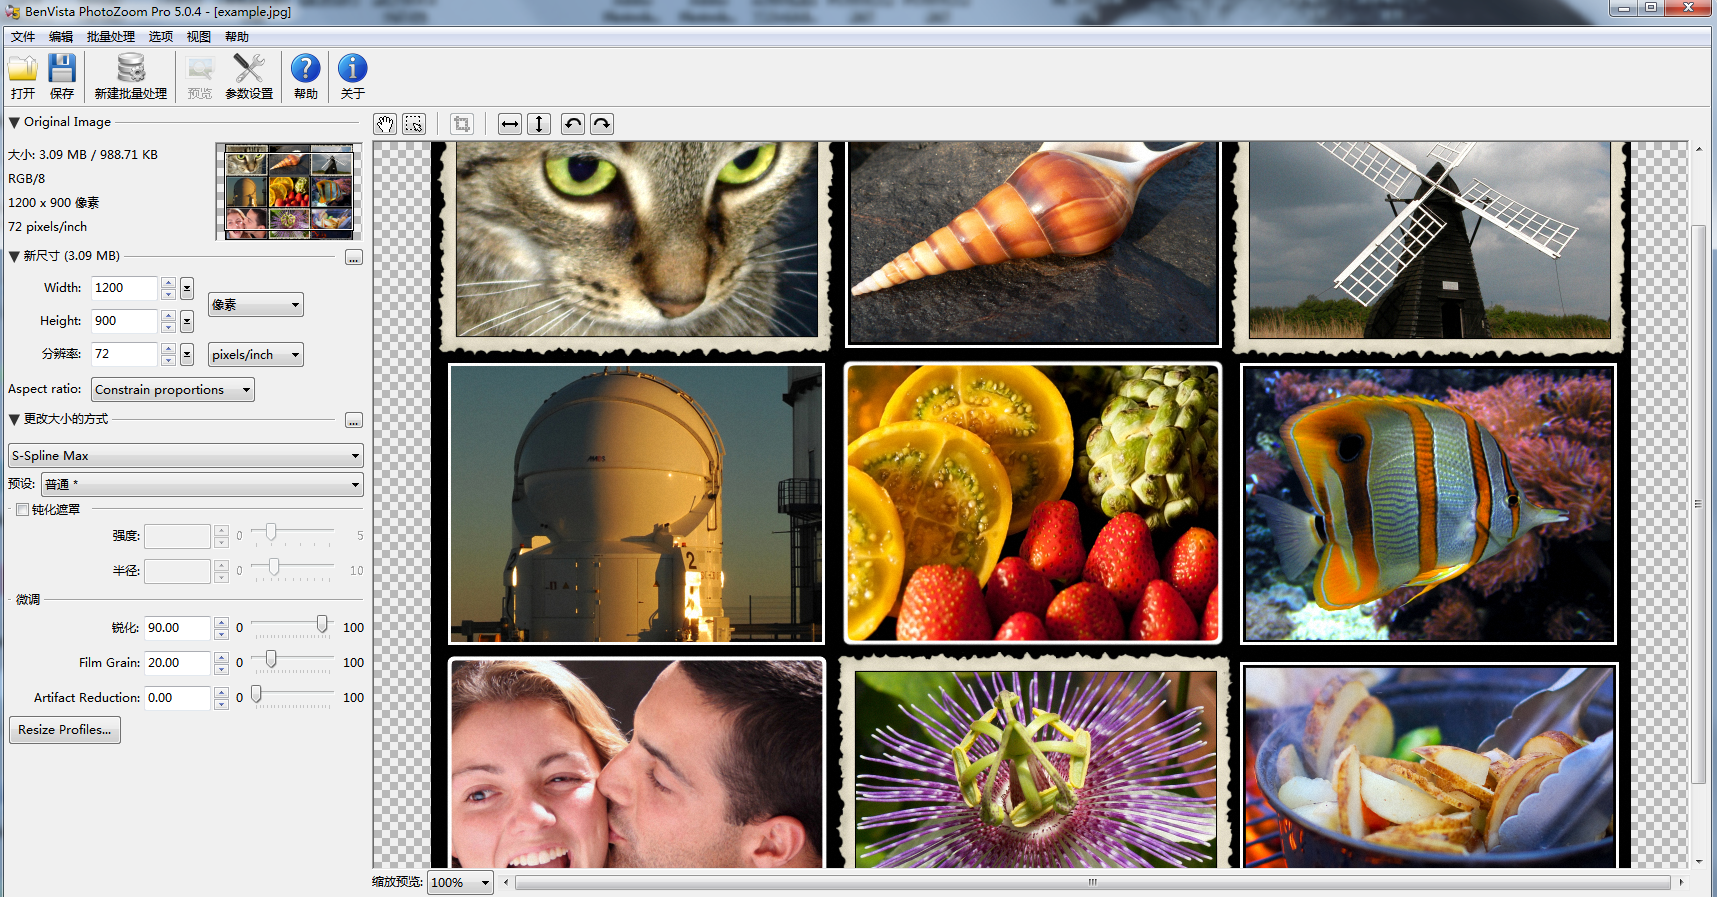Increase 锐化 with the up stepper arrow
1717x897 pixels.
[x=222, y=623]
